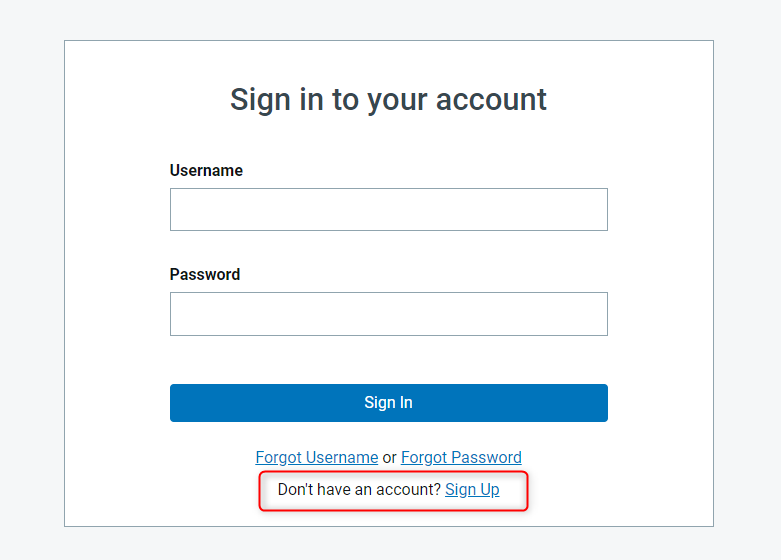Create a new account via Sign Up
Image resolution: width=781 pixels, height=560 pixels.
tap(472, 490)
